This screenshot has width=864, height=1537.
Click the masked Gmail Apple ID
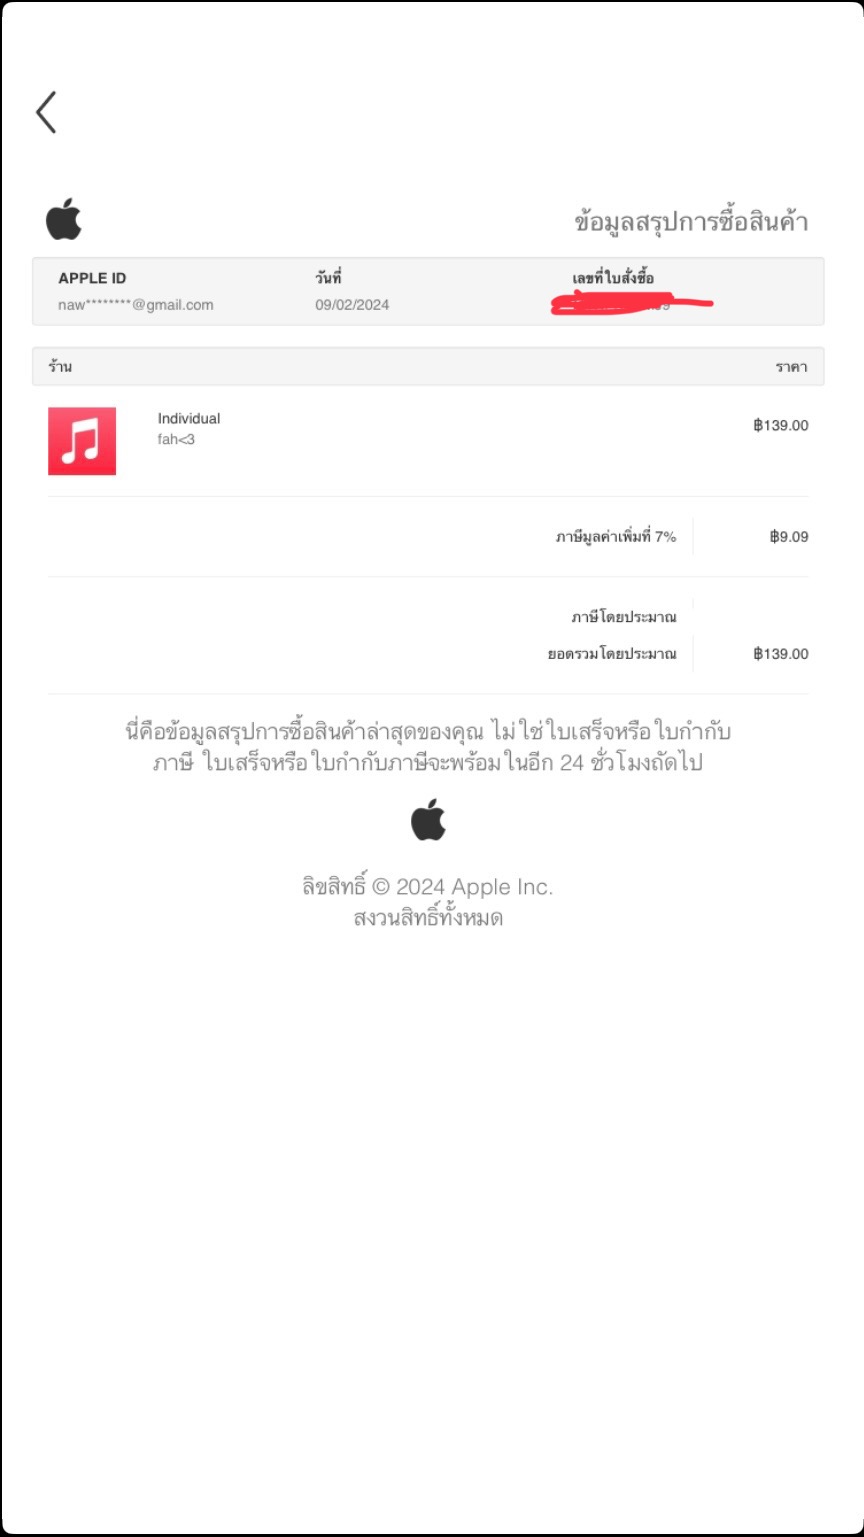pyautogui.click(x=136, y=305)
